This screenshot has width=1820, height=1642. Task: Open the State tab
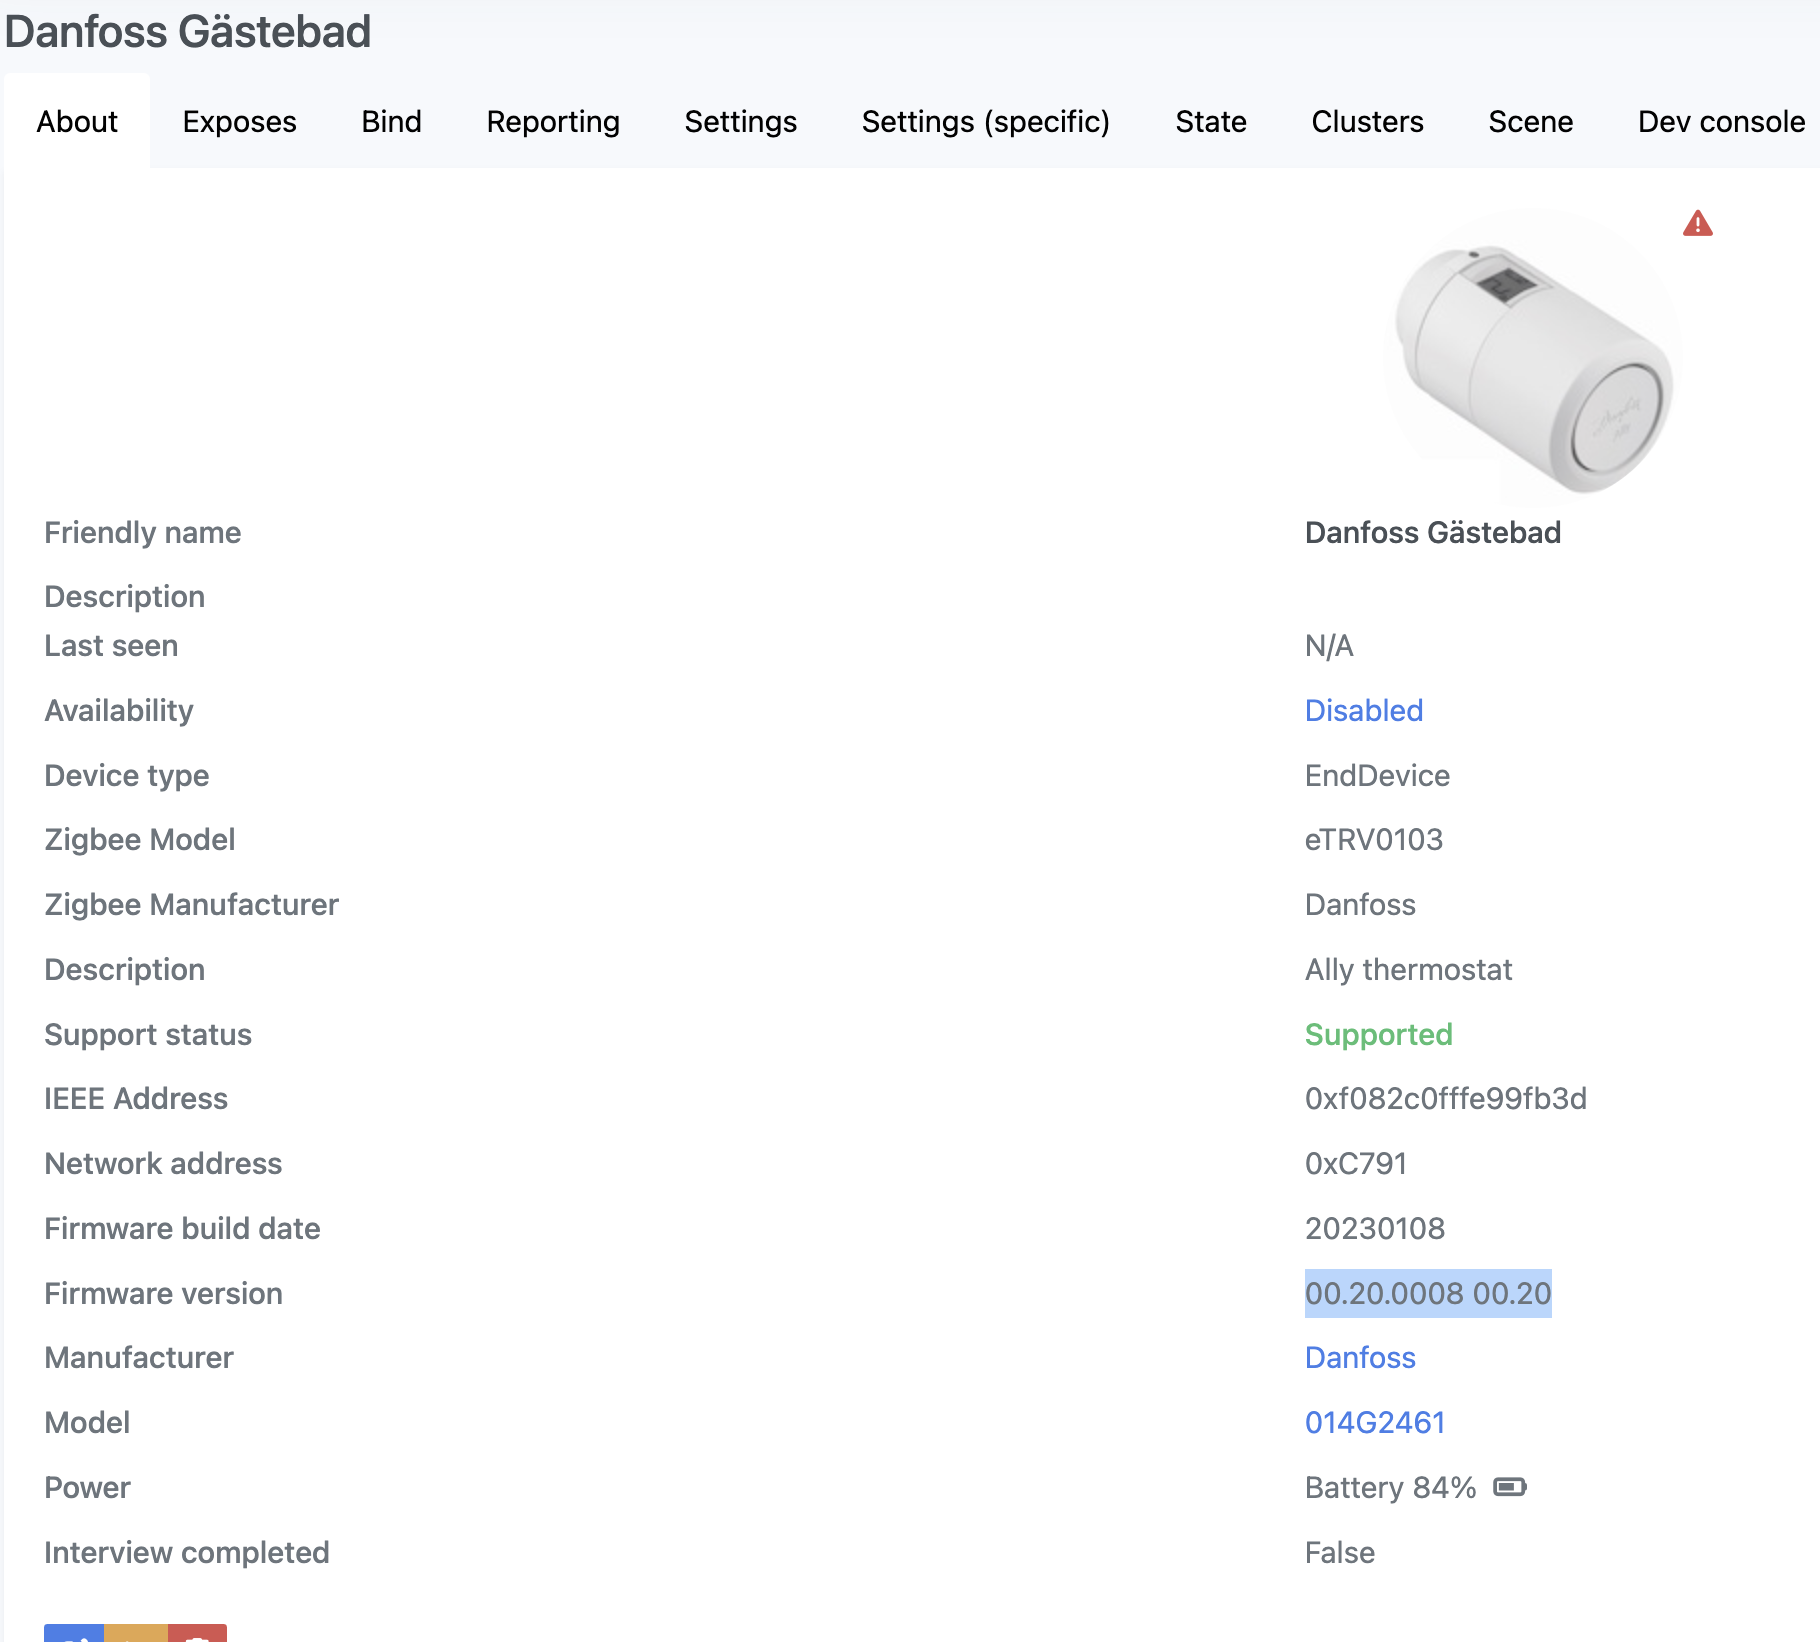click(x=1210, y=121)
